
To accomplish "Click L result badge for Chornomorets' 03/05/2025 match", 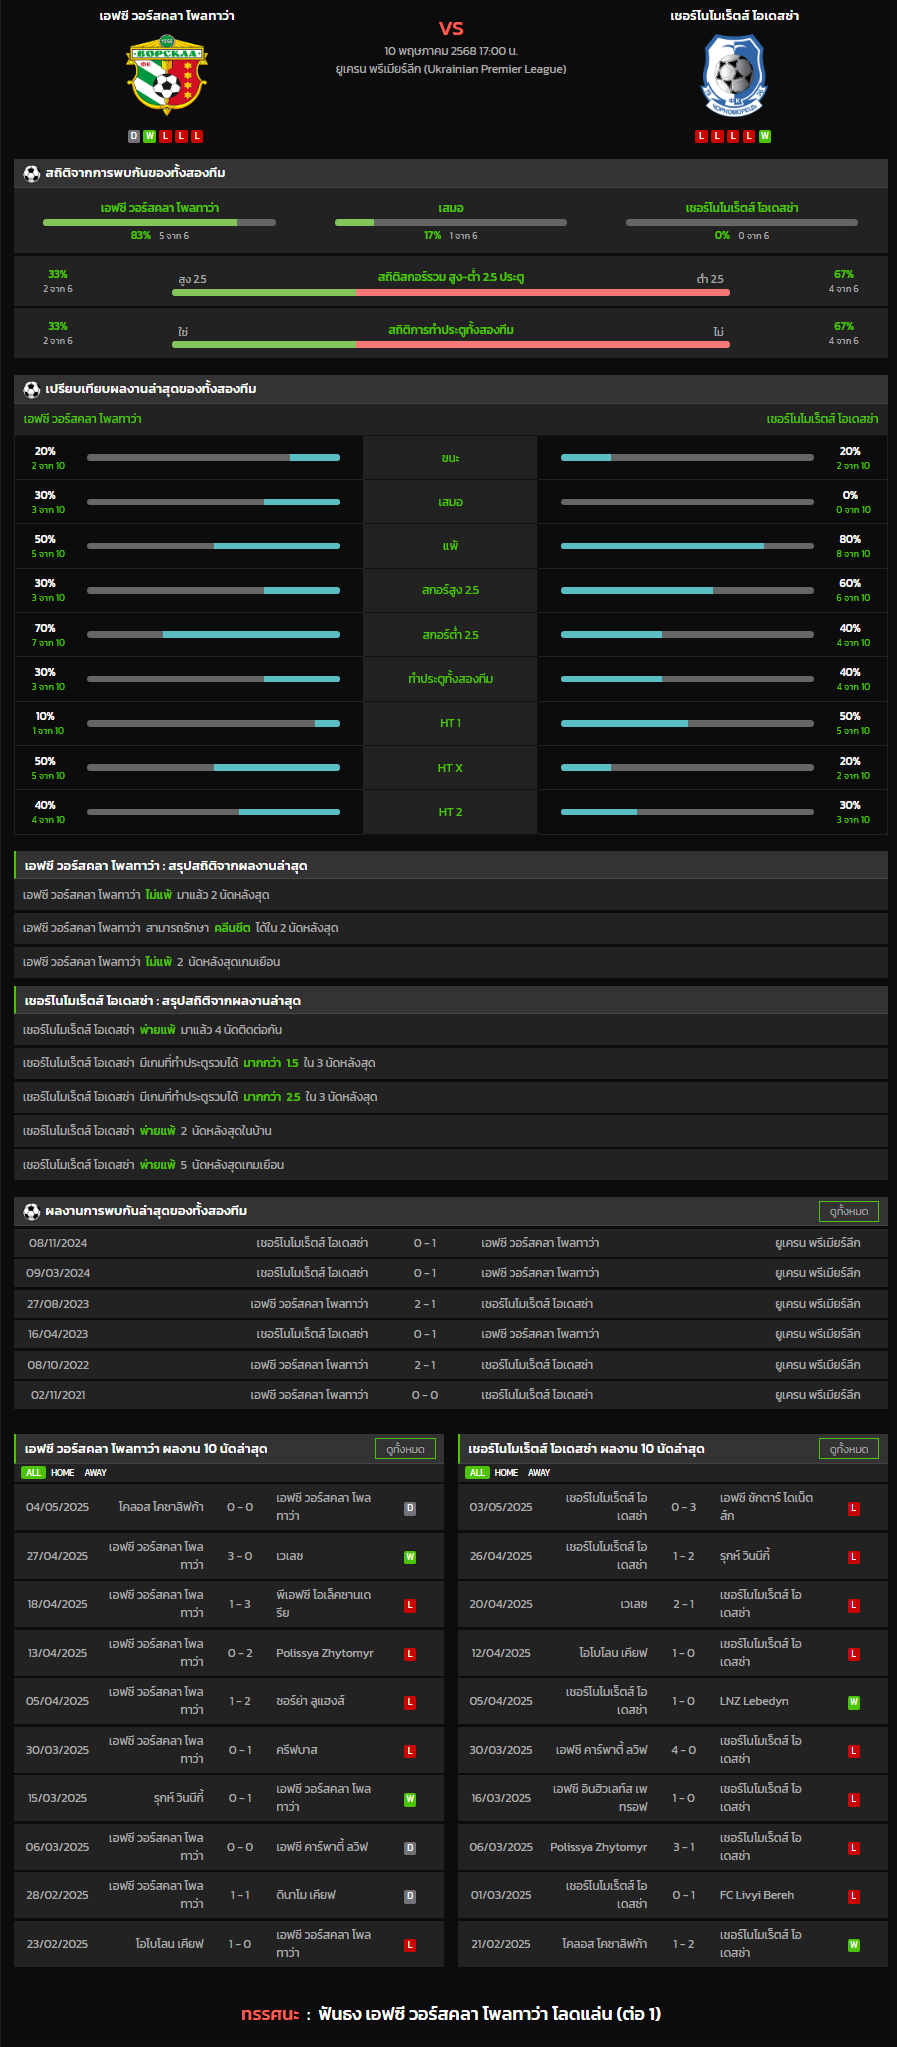I will coord(854,1508).
